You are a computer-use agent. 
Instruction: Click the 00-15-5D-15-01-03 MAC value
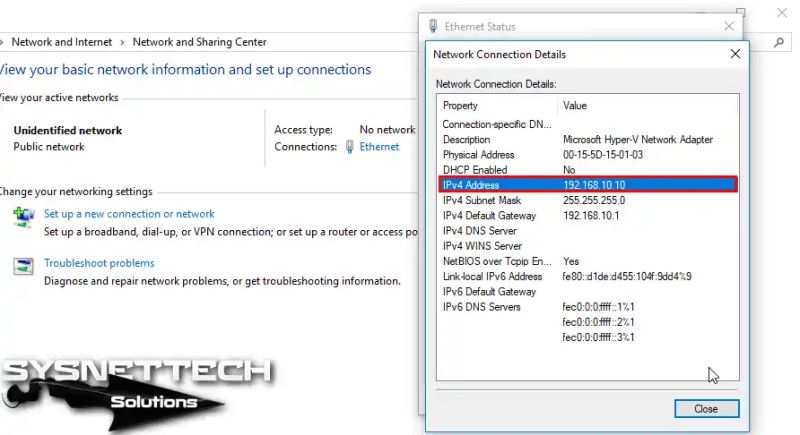[x=603, y=155]
